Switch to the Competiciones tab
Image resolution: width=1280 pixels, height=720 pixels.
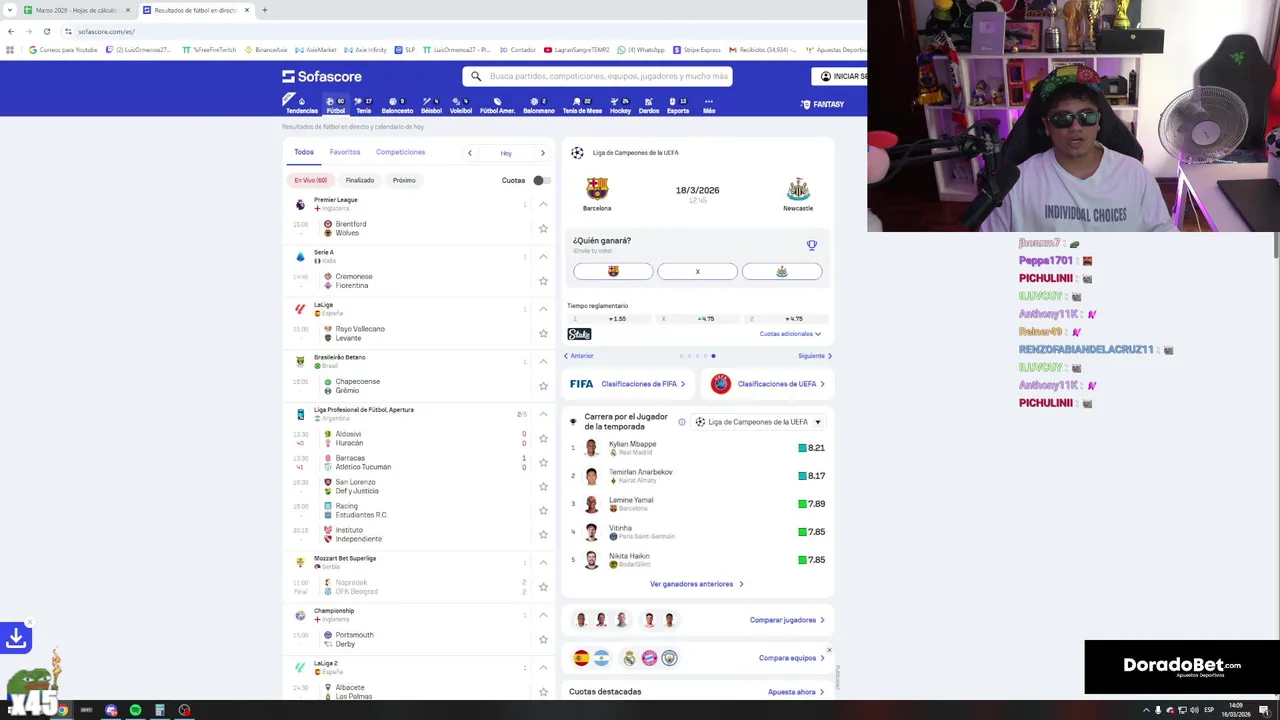point(401,152)
